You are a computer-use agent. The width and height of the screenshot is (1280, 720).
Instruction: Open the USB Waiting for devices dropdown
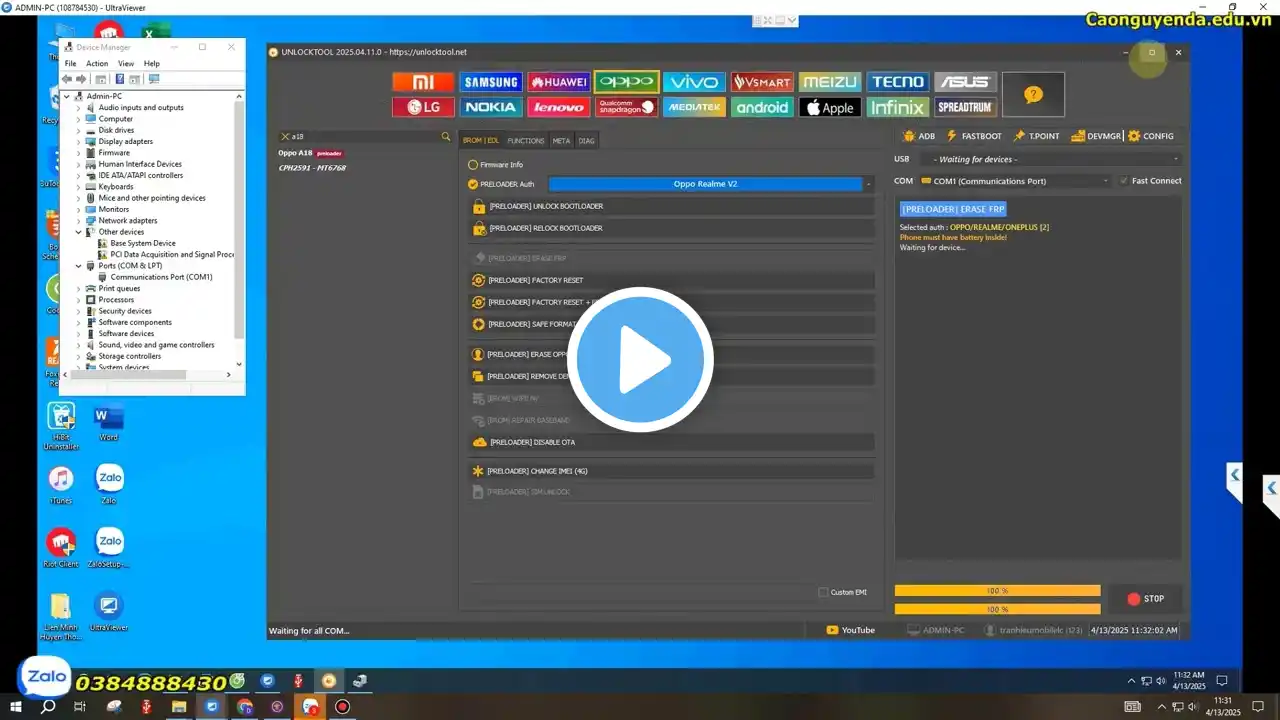click(x=1052, y=159)
